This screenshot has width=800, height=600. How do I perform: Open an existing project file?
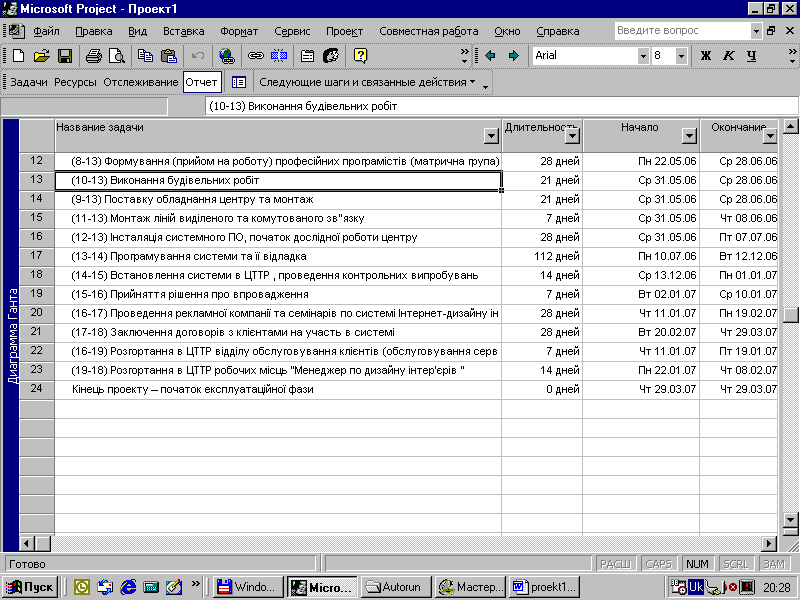click(x=42, y=56)
